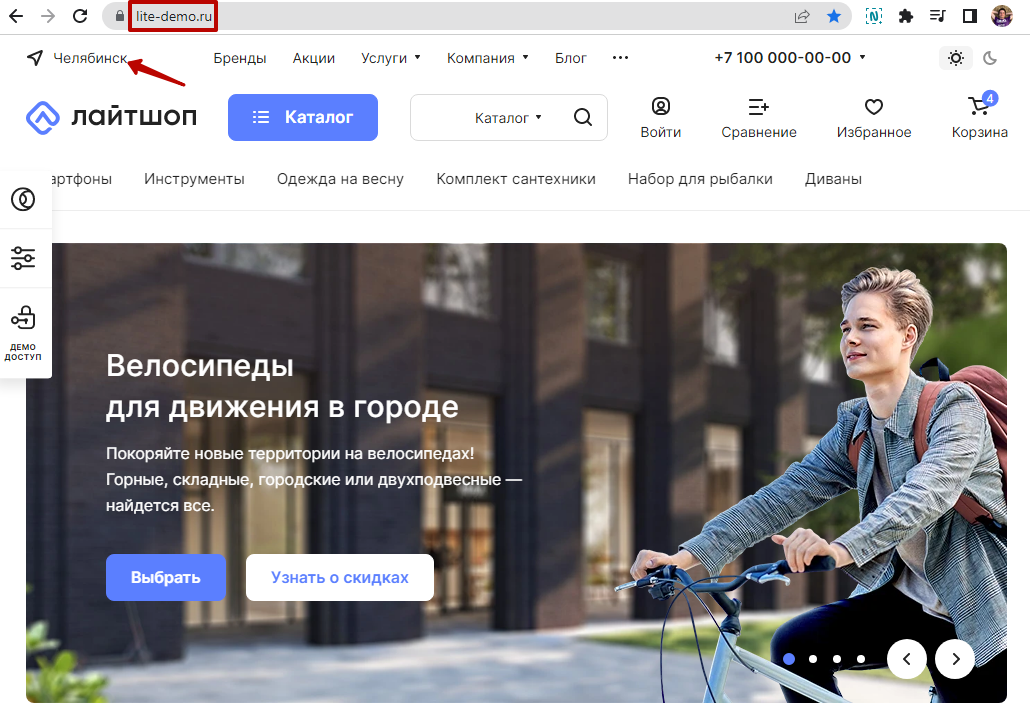This screenshot has width=1030, height=711.
Task: Open the Корзина cart icon
Action: (x=979, y=116)
